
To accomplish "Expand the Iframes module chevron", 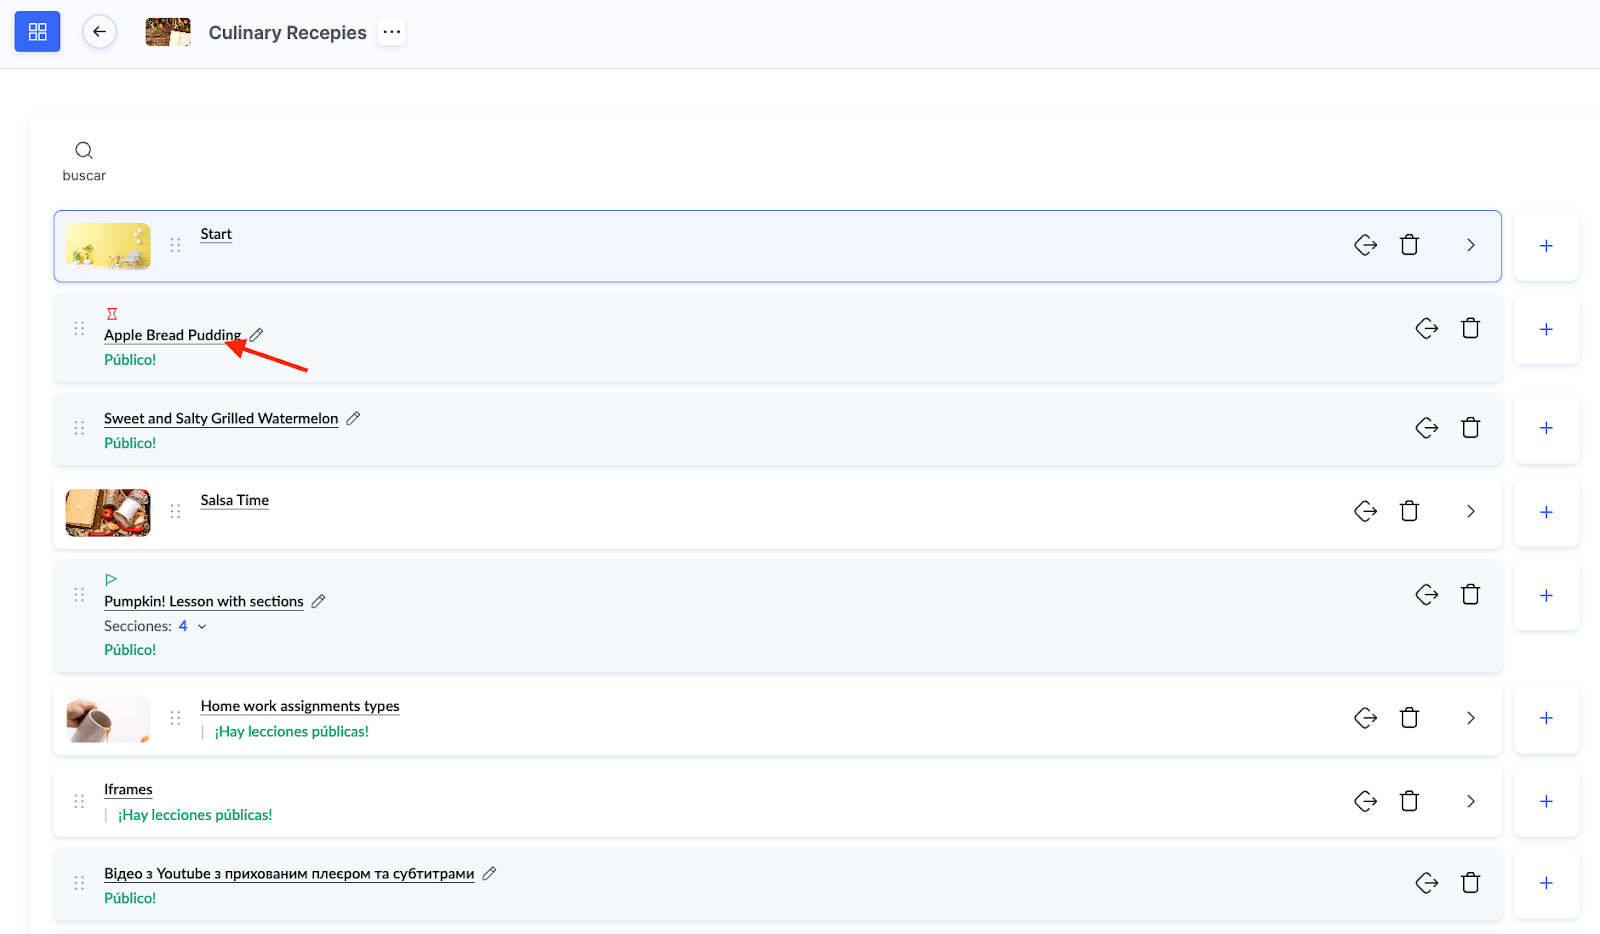I will 1470,801.
